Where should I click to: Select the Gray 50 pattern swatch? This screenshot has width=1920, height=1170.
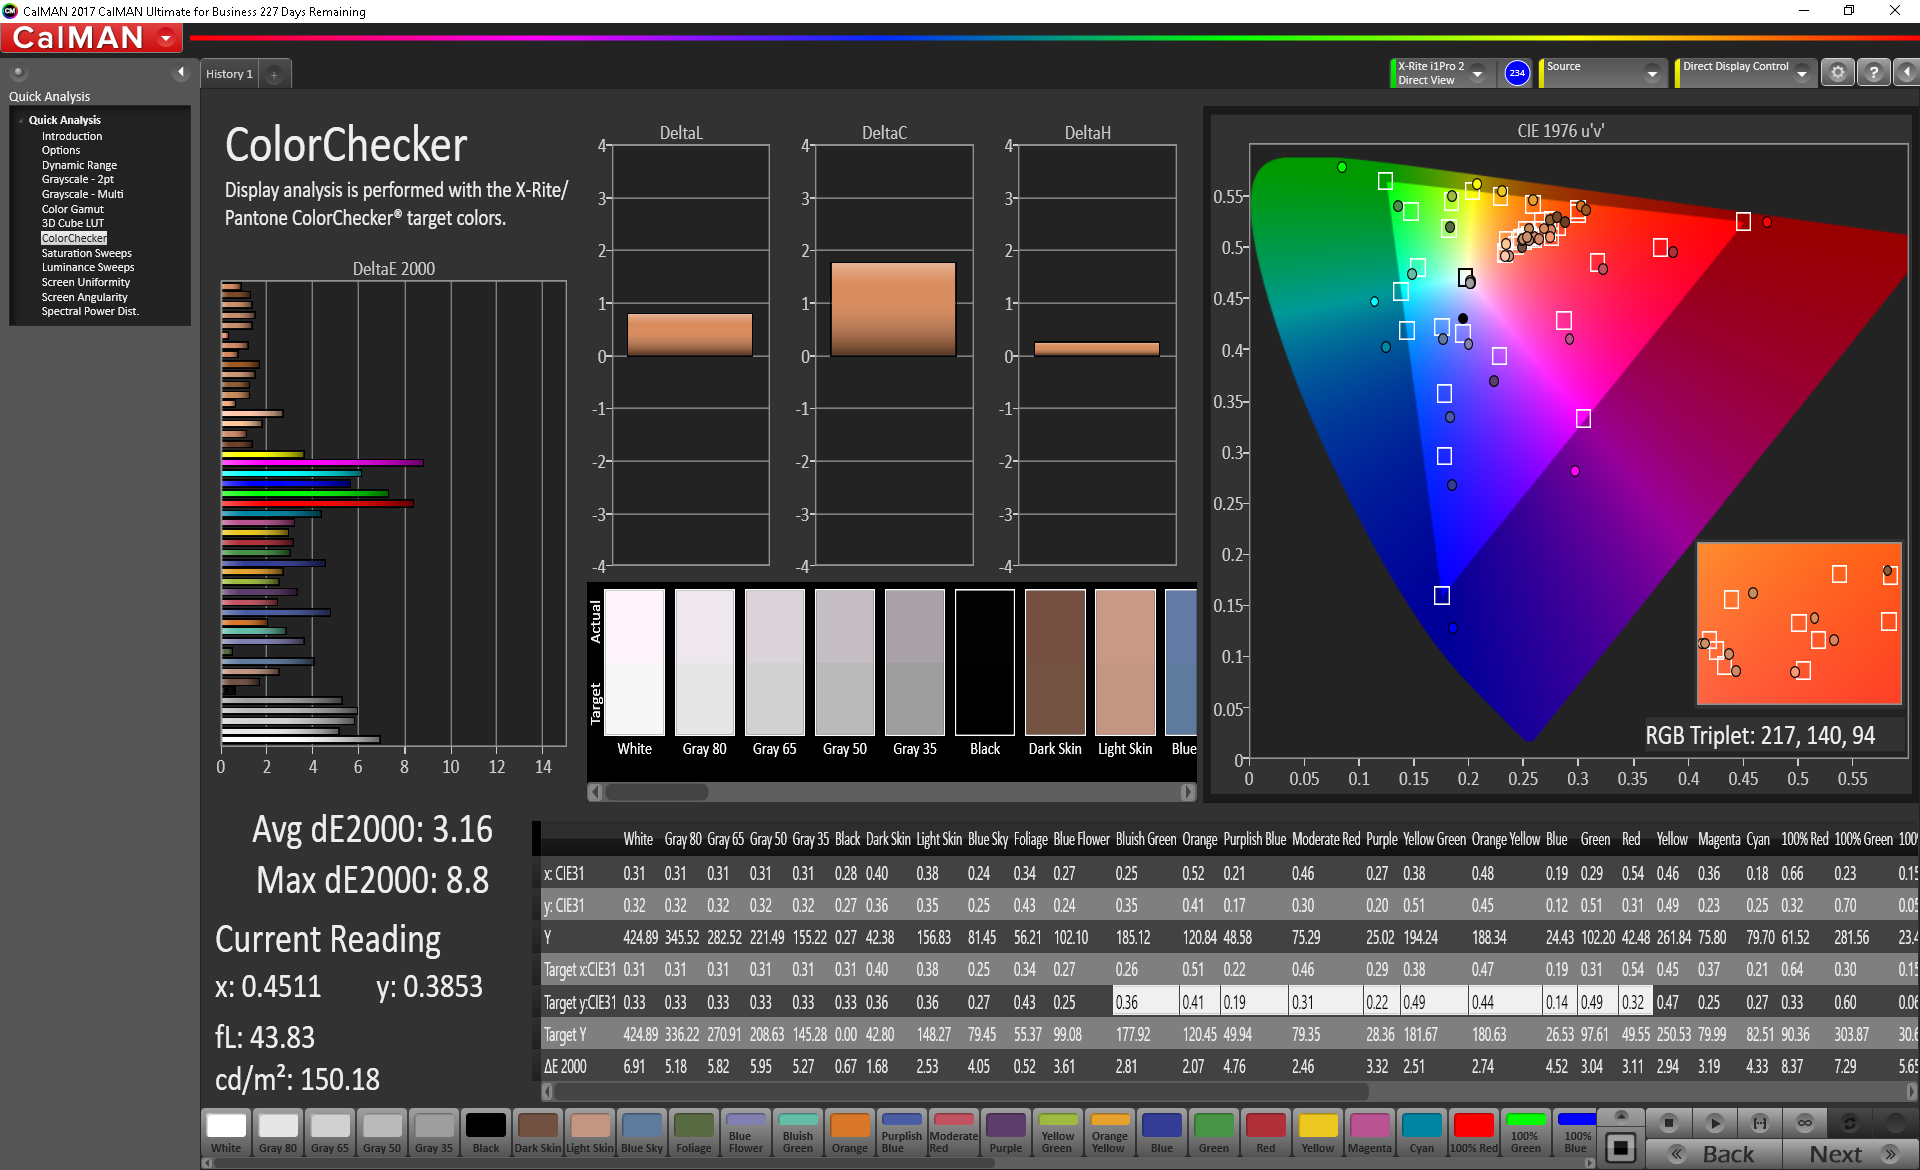tap(382, 1133)
